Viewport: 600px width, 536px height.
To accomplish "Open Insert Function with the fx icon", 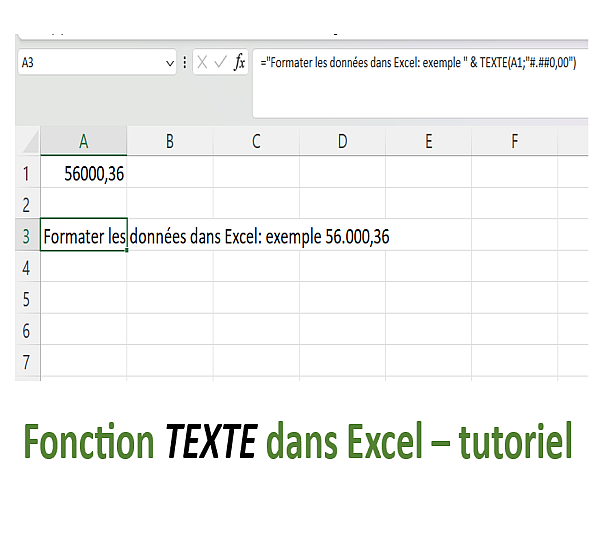I will coord(239,62).
